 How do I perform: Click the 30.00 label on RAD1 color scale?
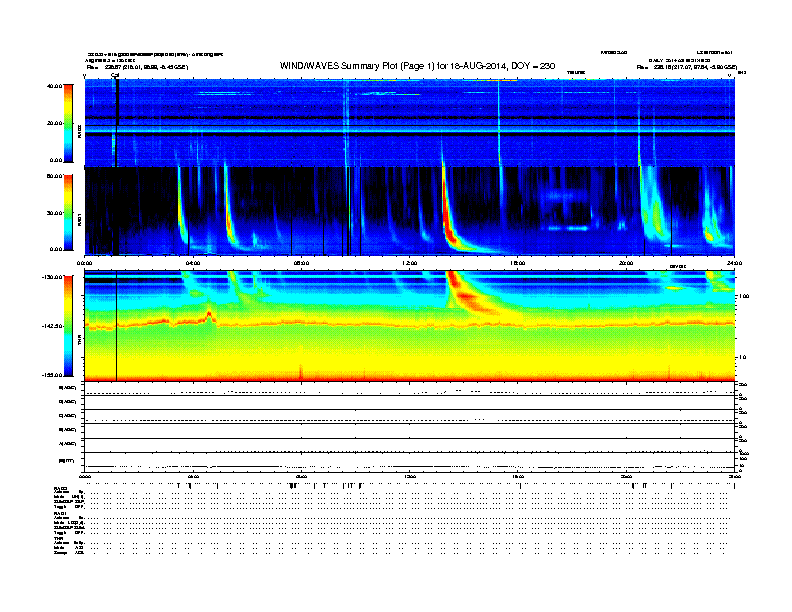[x=54, y=213]
